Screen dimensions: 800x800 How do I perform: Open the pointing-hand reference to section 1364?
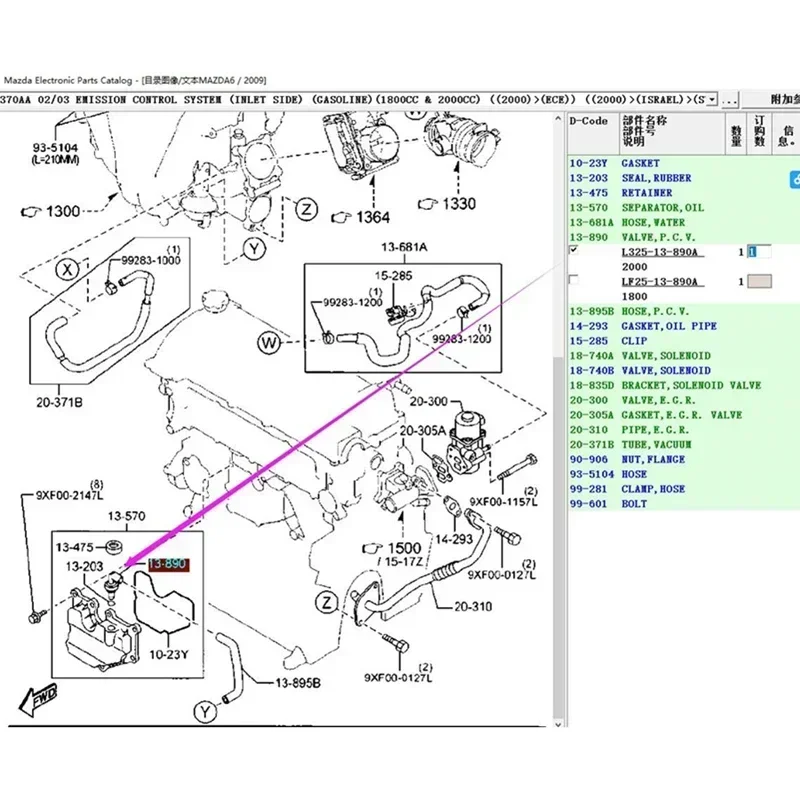(361, 217)
